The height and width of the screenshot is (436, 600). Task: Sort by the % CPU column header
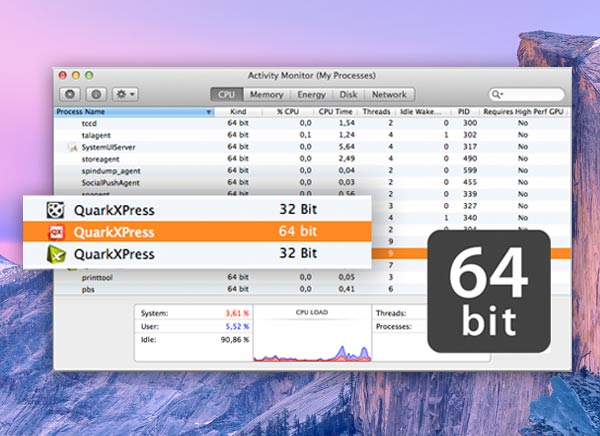[288, 112]
